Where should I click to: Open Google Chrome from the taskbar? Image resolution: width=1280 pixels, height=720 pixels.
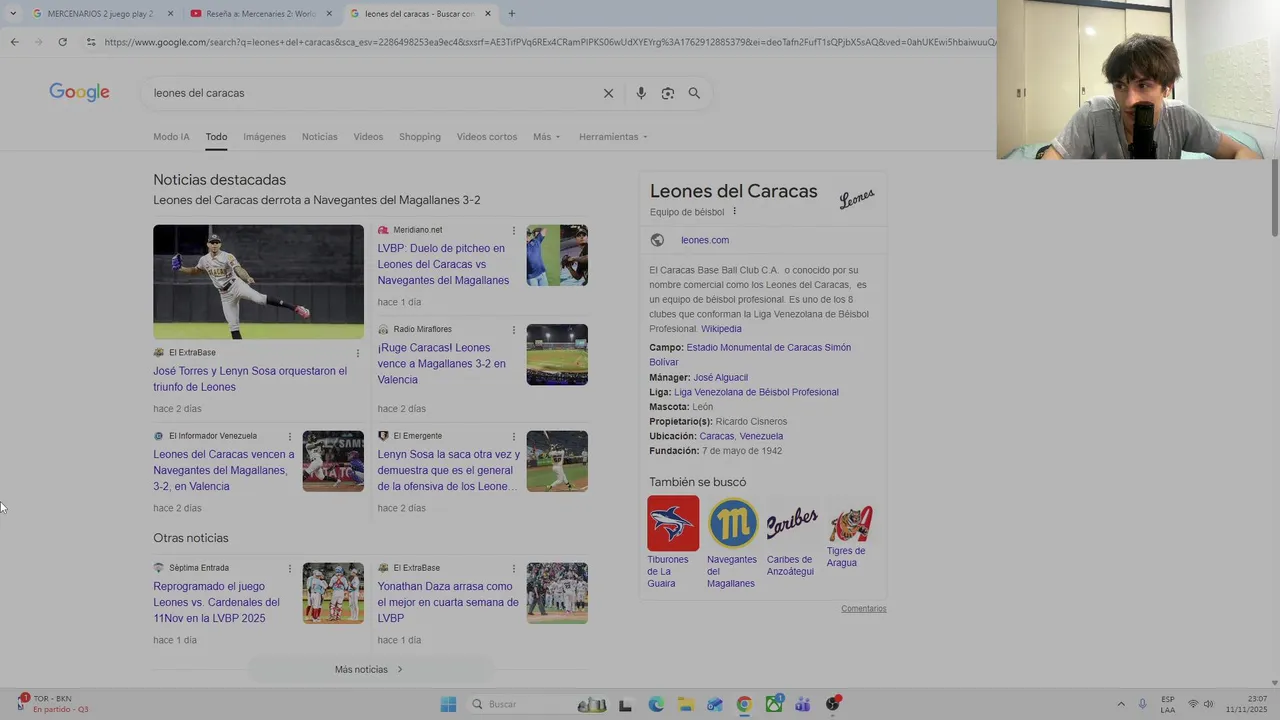744,704
